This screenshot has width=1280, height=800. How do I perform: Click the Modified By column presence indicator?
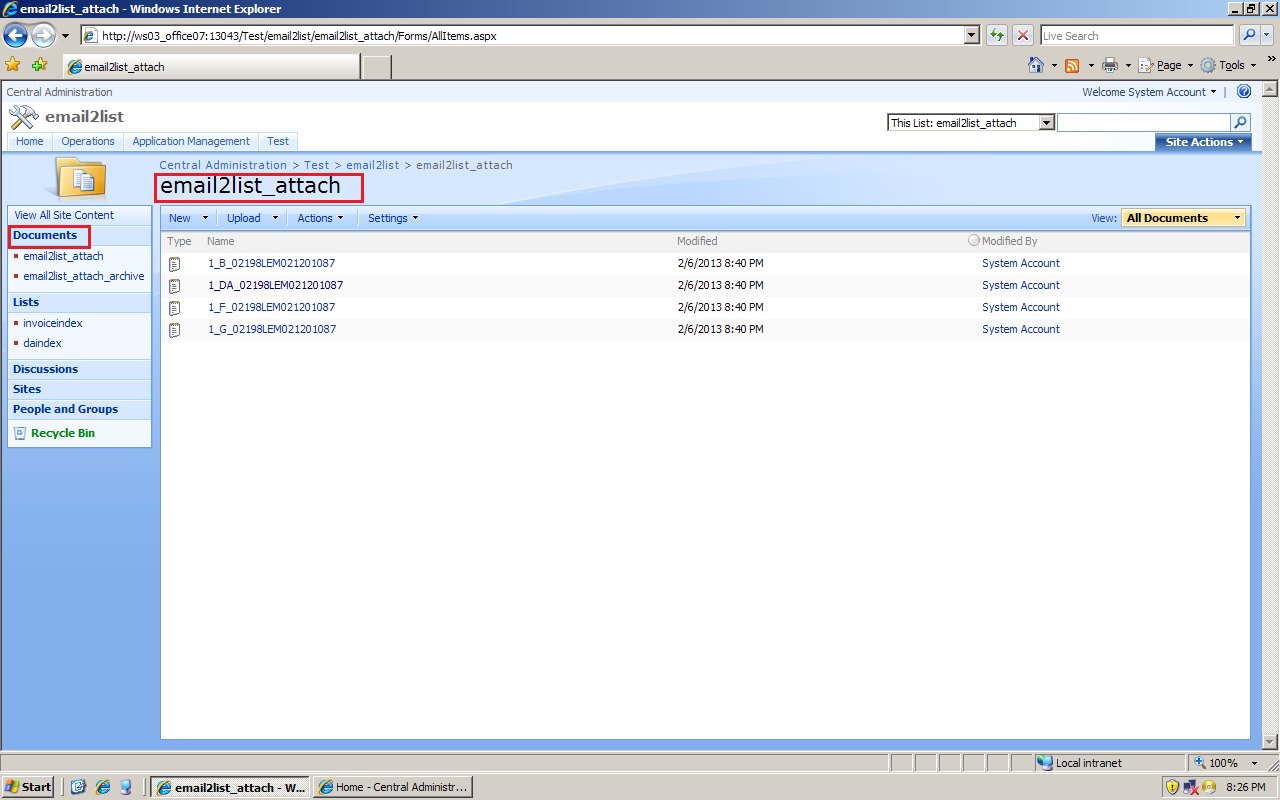(974, 241)
